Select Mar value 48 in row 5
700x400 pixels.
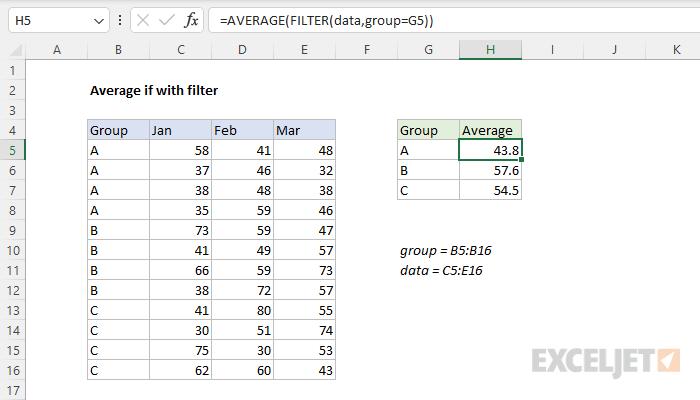304,150
